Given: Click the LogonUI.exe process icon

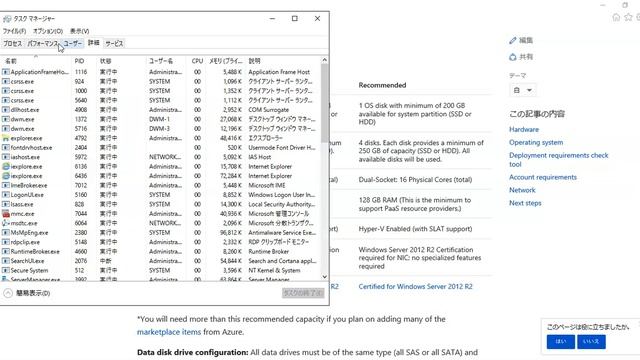Looking at the screenshot, I should click(6, 195).
